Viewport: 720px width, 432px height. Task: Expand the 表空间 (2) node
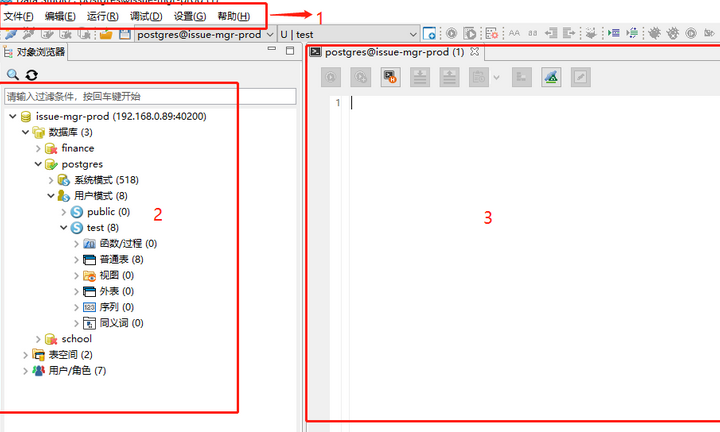26,355
